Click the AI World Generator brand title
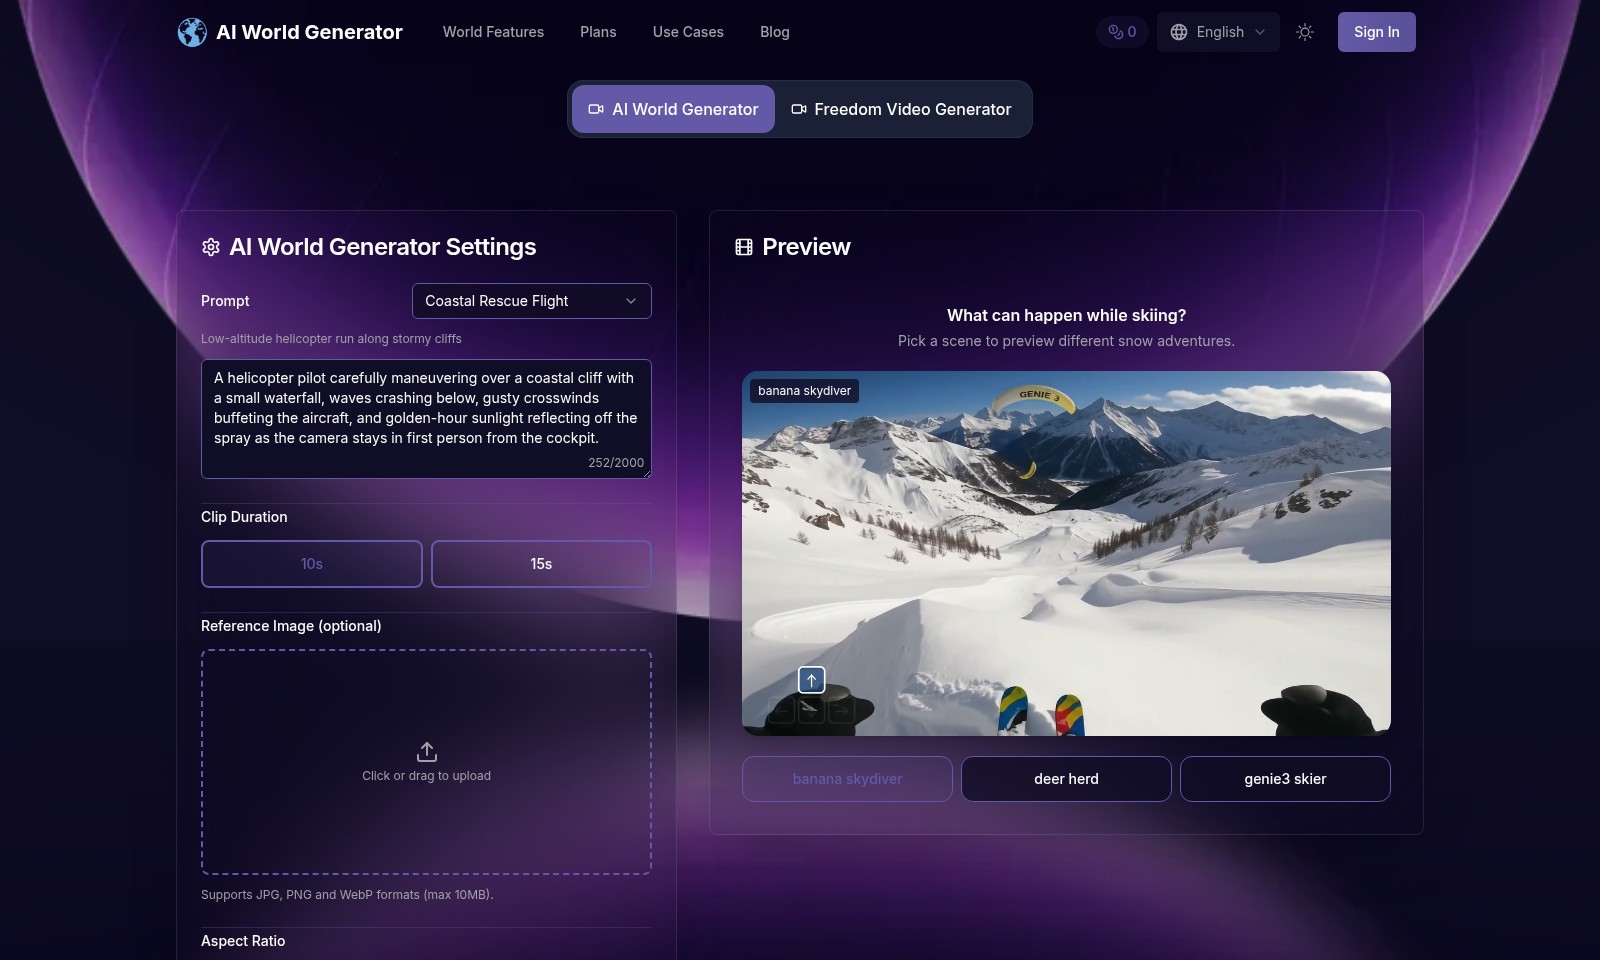Viewport: 1600px width, 960px height. pos(309,32)
